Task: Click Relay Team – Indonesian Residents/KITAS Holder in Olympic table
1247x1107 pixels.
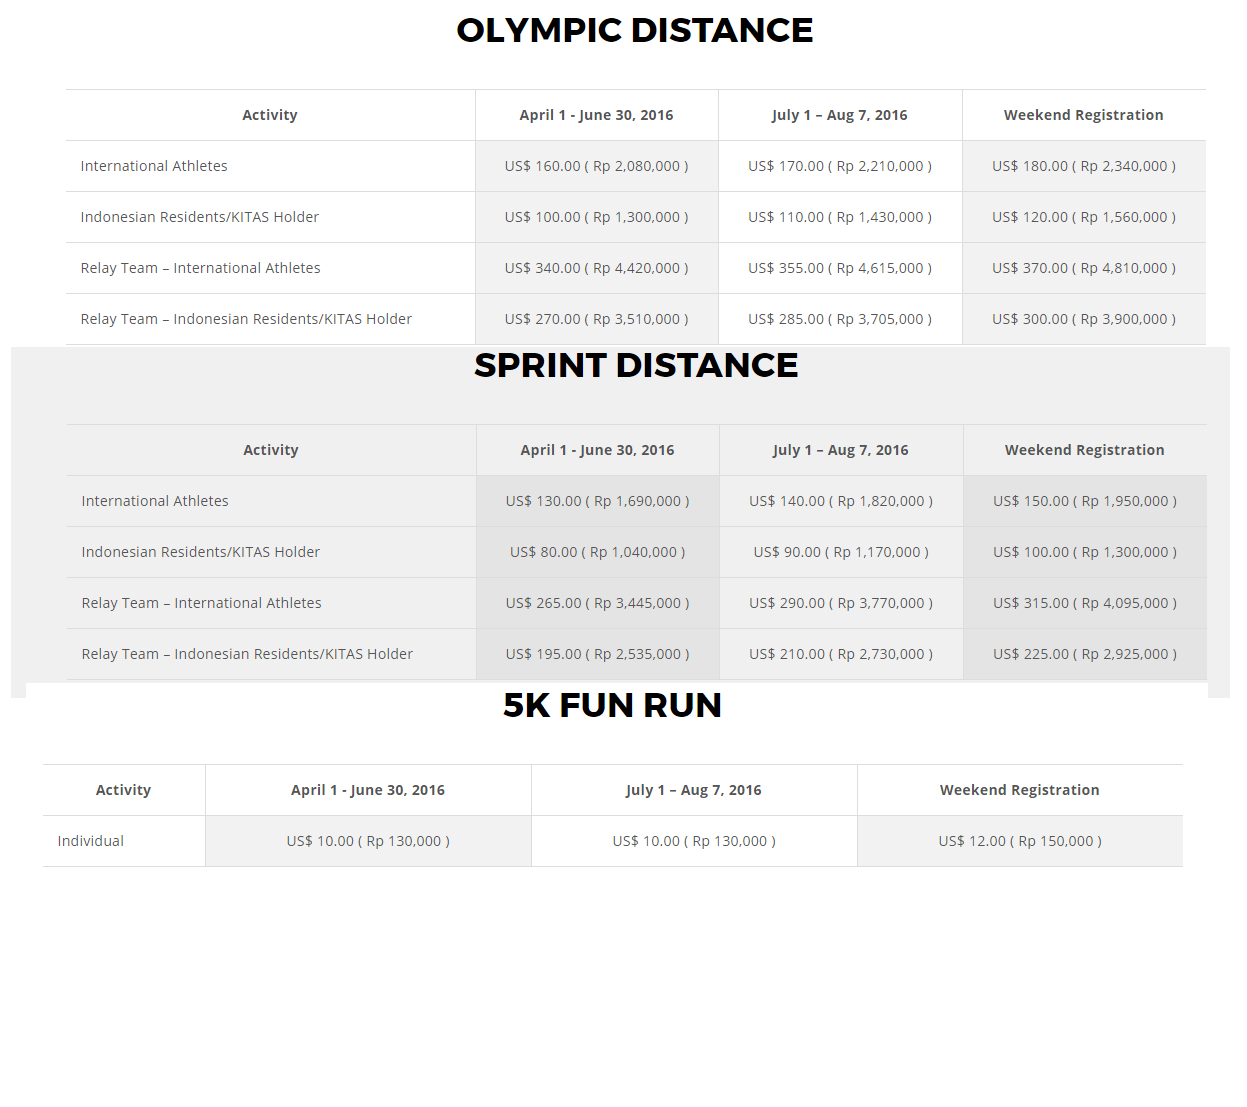Action: pyautogui.click(x=246, y=319)
